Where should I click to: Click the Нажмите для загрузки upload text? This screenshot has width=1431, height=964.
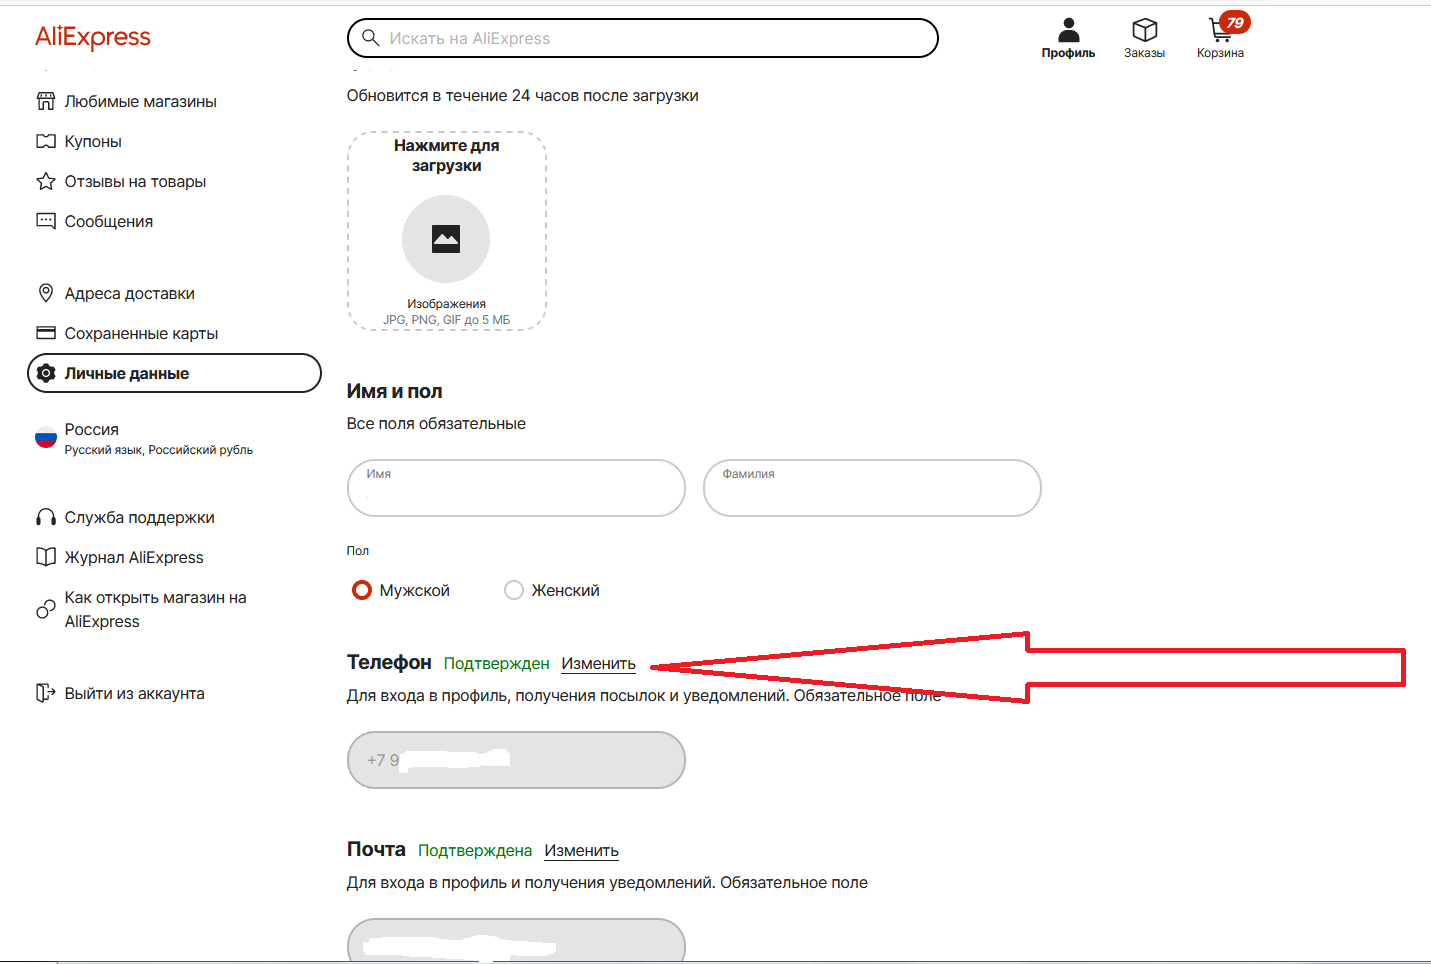coord(446,155)
